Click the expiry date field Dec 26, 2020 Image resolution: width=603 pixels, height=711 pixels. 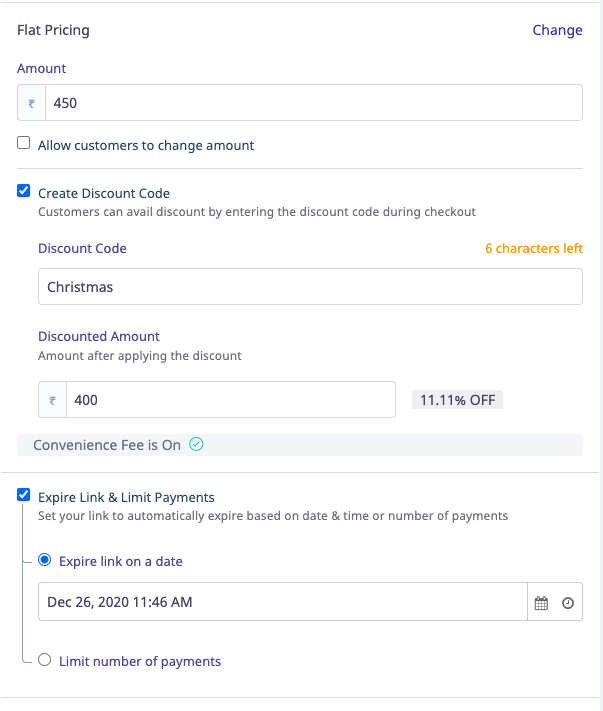click(x=282, y=602)
